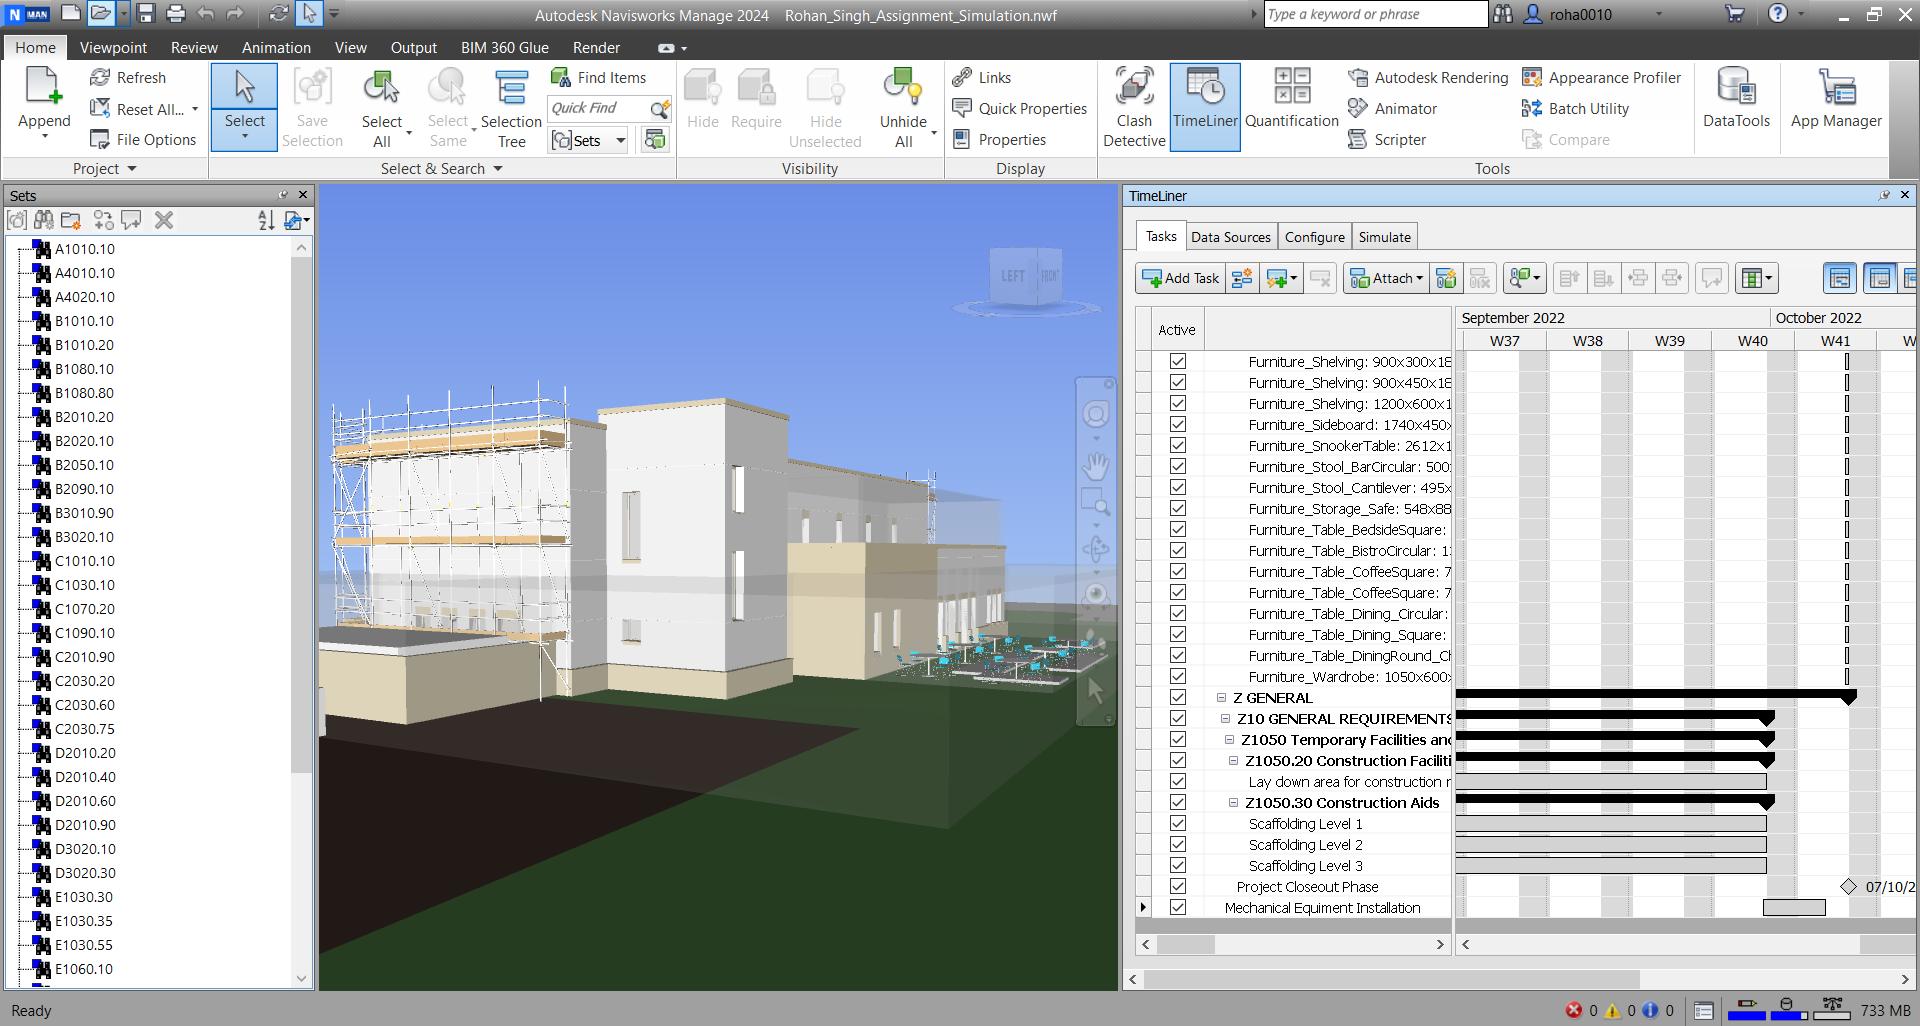Click the sort icon in Sets panel
This screenshot has height=1026, width=1920.
pyautogui.click(x=266, y=220)
